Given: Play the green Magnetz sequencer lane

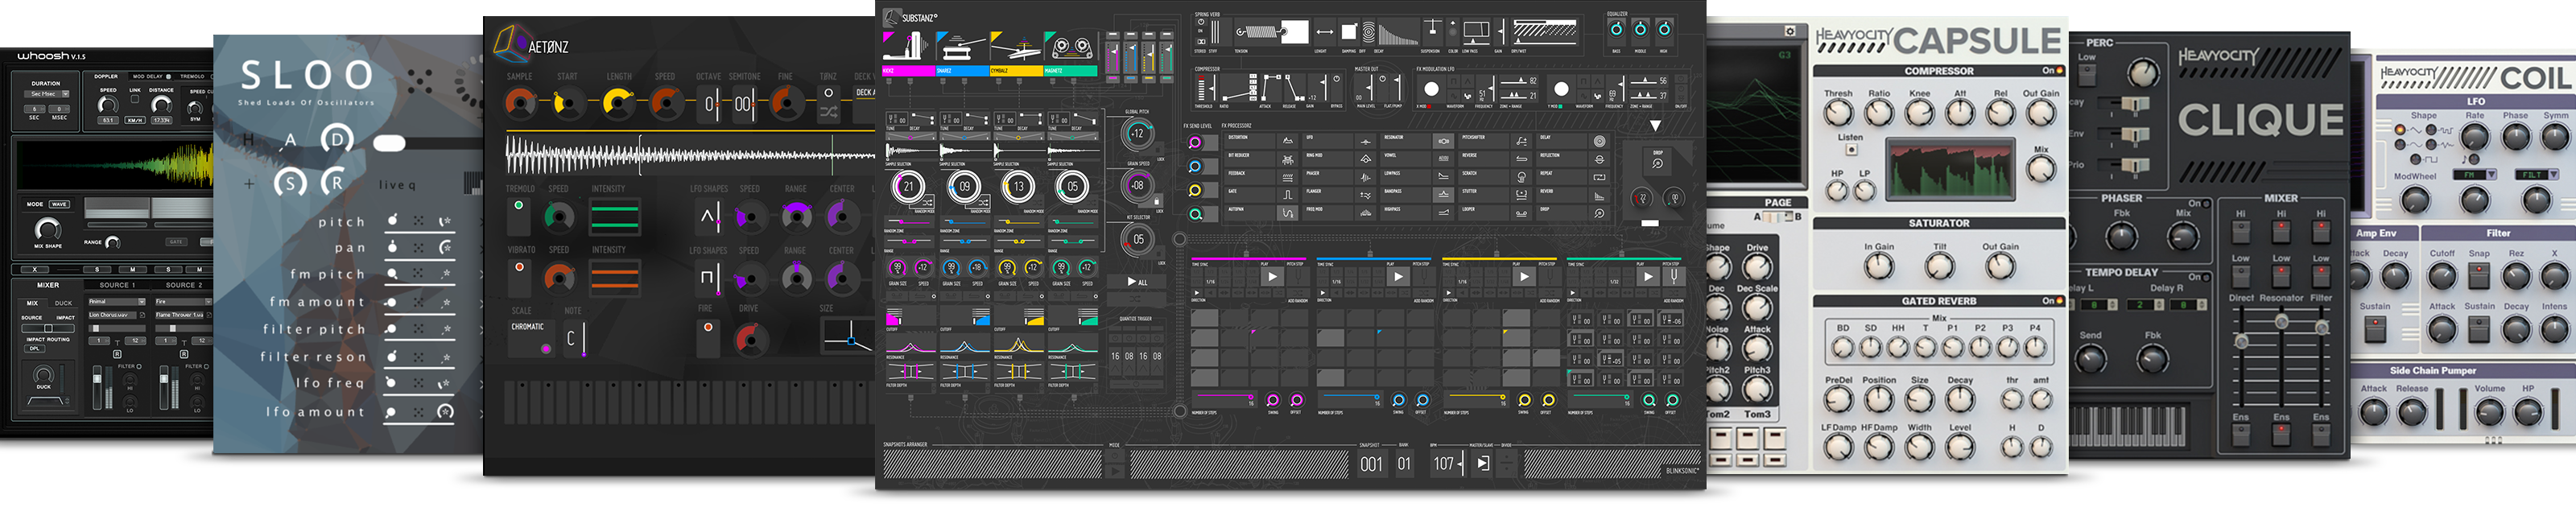Looking at the screenshot, I should point(1649,277).
